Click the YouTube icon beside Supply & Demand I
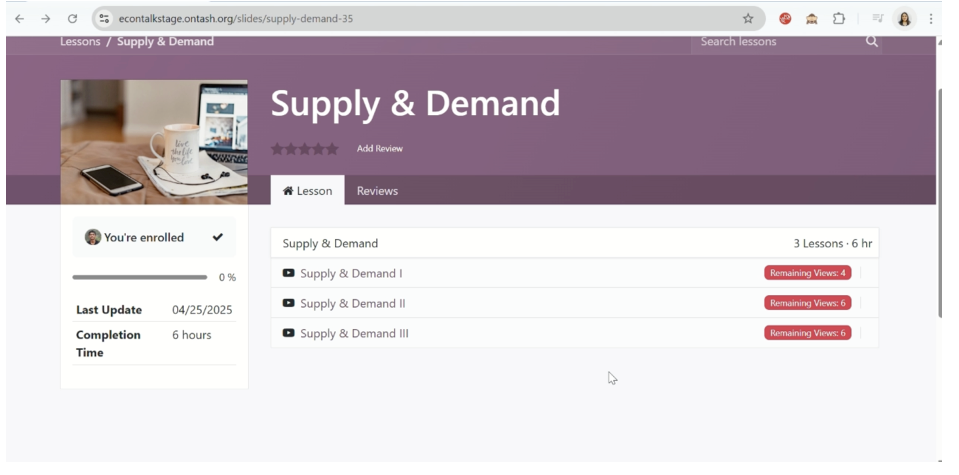Image resolution: width=959 pixels, height=475 pixels. 289,273
